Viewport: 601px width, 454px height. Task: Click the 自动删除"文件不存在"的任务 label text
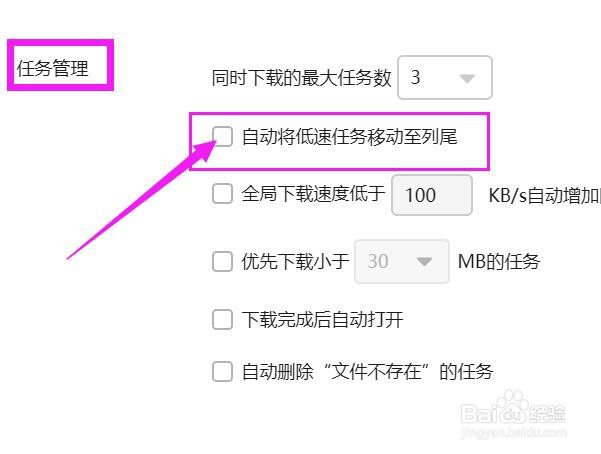pyautogui.click(x=367, y=371)
